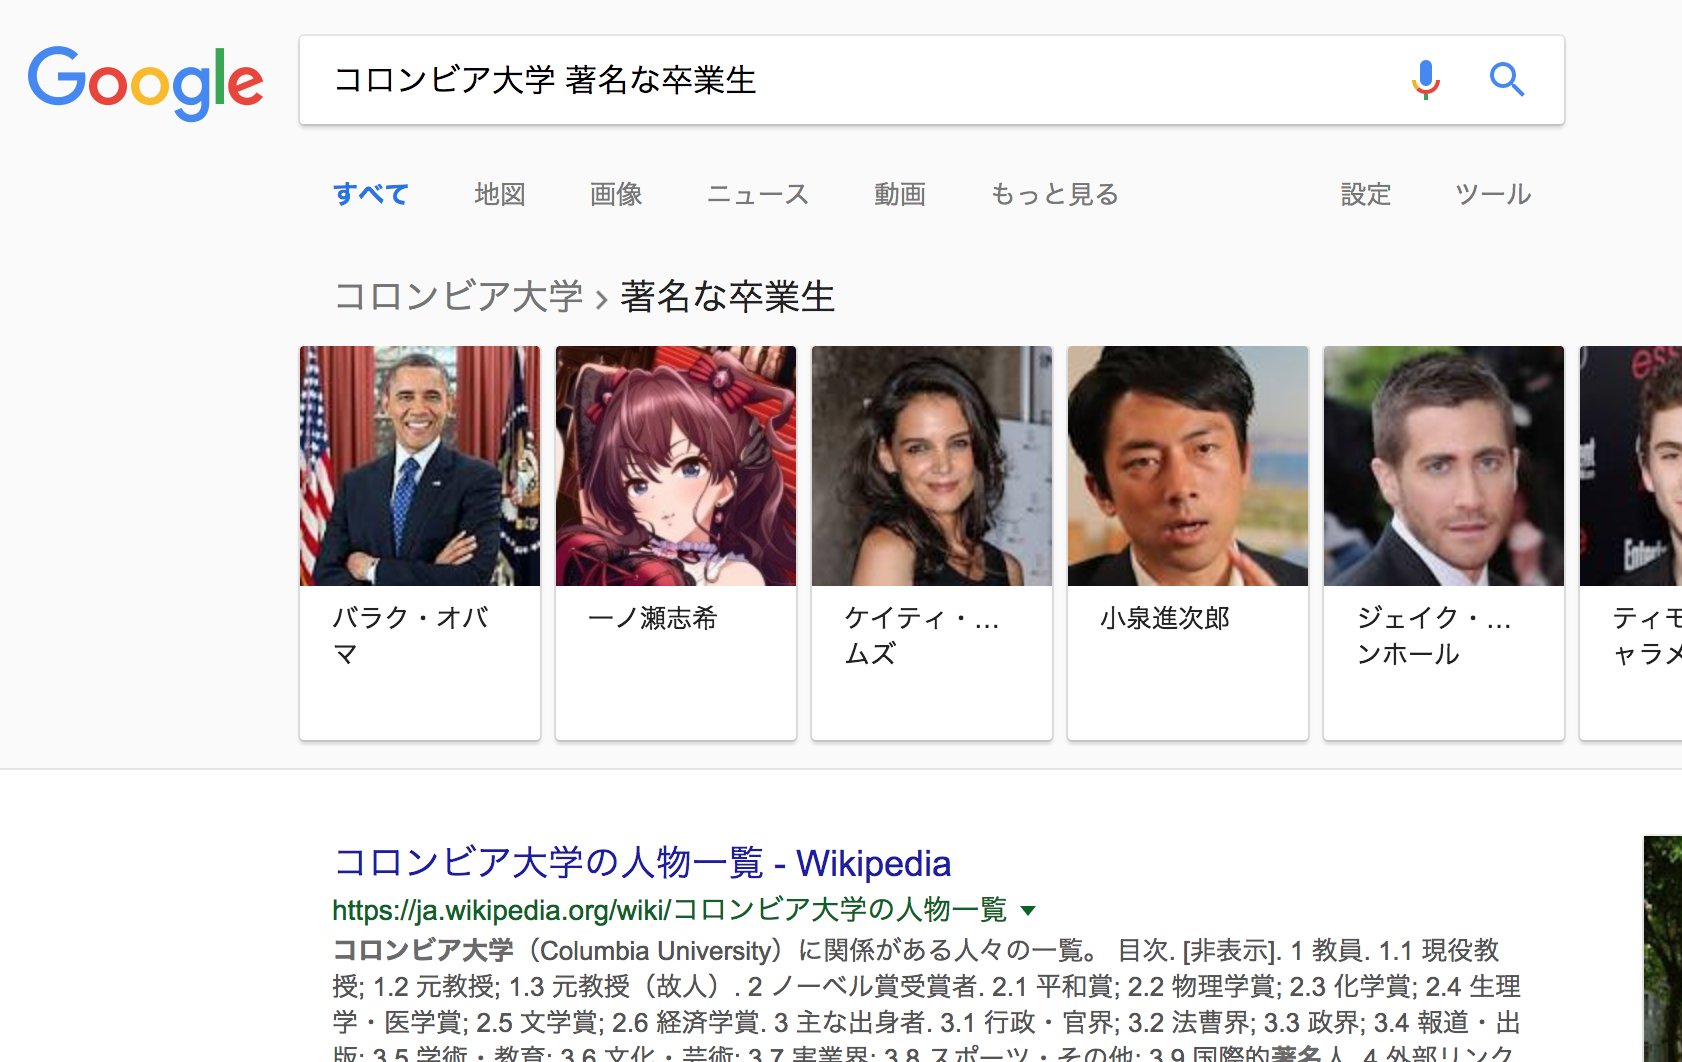Expand the もっと見る menu
This screenshot has width=1682, height=1062.
click(1055, 194)
